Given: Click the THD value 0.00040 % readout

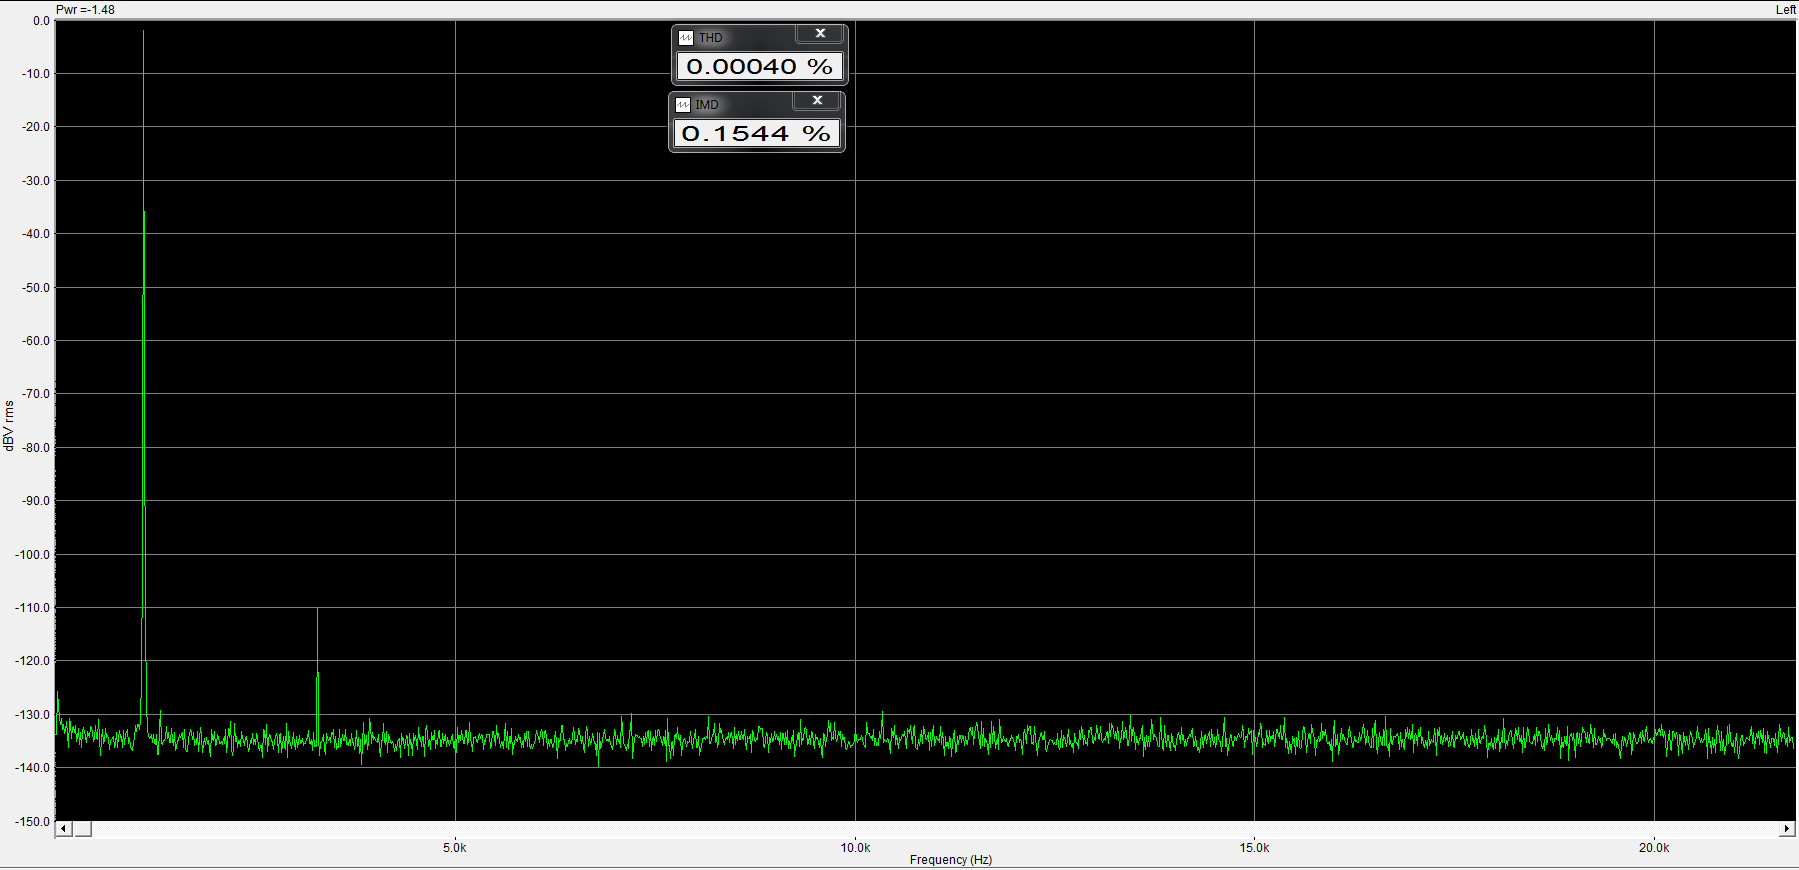Looking at the screenshot, I should coord(760,67).
